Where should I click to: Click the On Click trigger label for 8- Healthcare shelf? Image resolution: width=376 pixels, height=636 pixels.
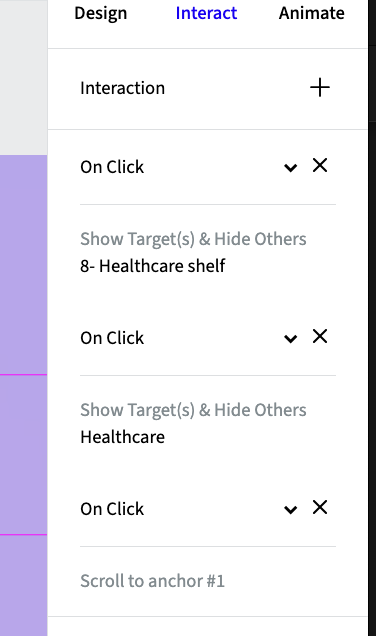[112, 167]
